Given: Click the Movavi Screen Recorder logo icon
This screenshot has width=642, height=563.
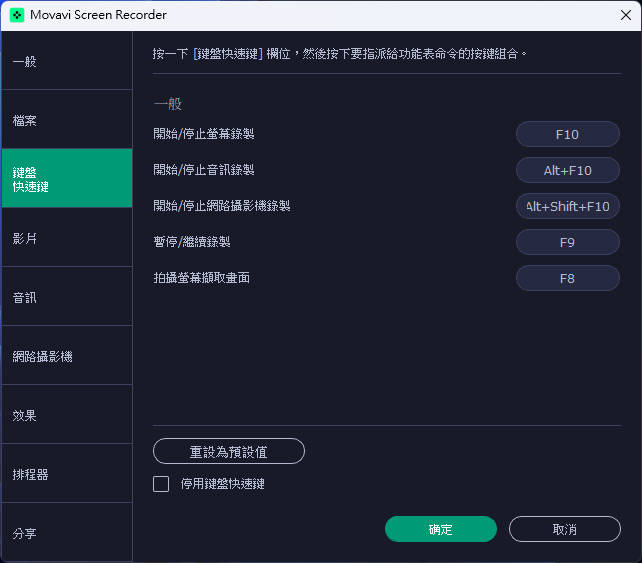Looking at the screenshot, I should click(17, 16).
